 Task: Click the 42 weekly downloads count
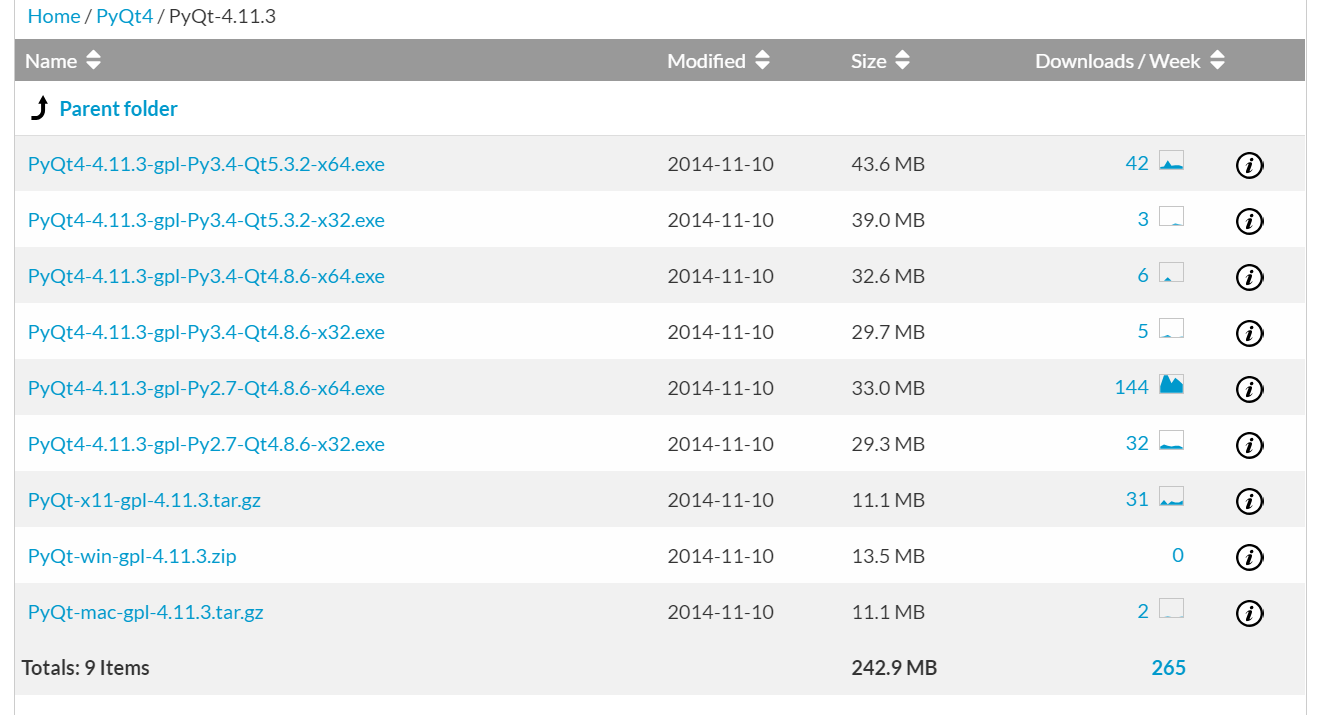coord(1137,163)
